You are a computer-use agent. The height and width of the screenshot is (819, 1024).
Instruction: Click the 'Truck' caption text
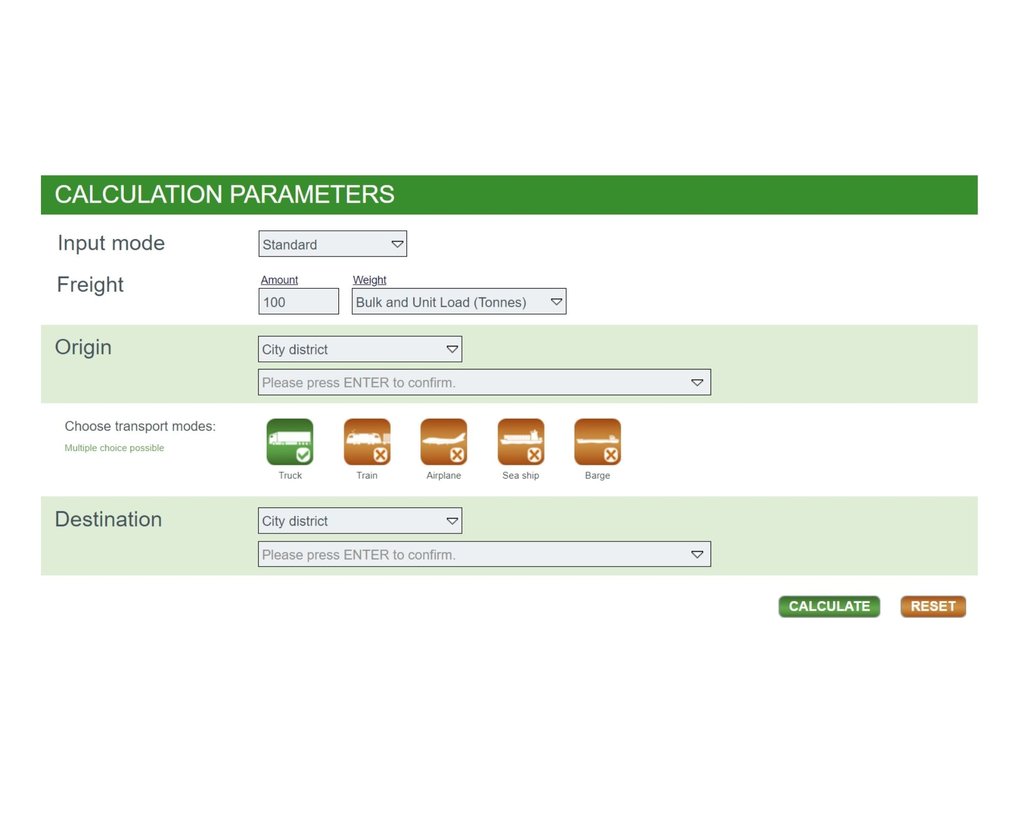(x=290, y=475)
